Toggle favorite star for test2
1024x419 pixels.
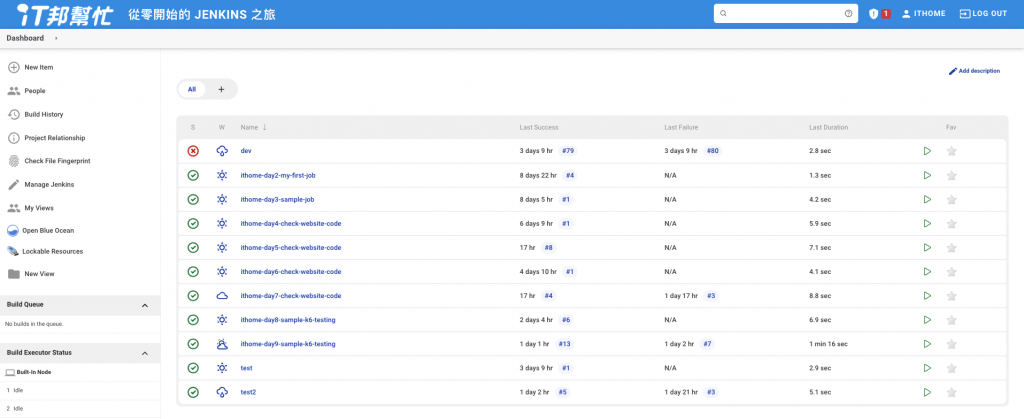pyautogui.click(x=952, y=392)
